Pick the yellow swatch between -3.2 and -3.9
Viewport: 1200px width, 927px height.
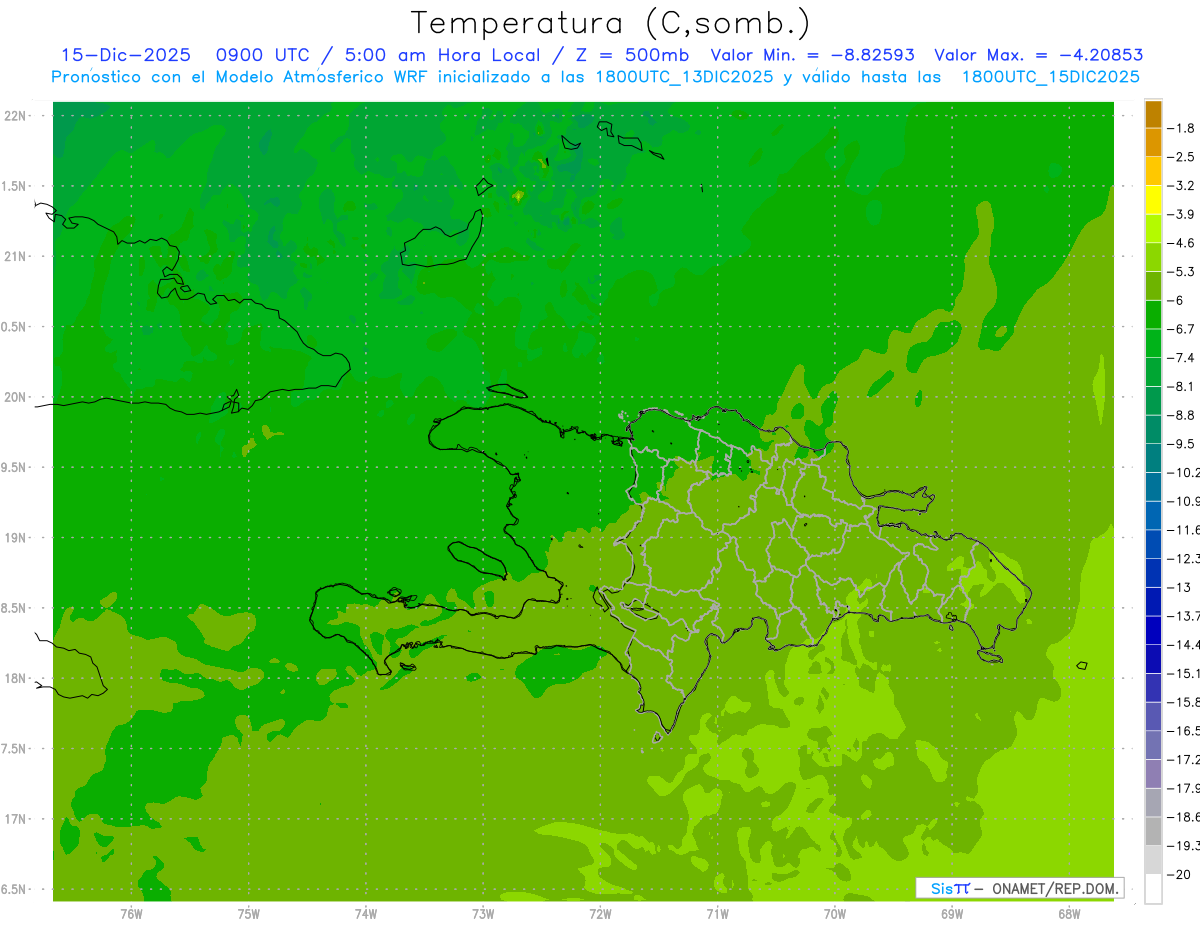pyautogui.click(x=1153, y=200)
